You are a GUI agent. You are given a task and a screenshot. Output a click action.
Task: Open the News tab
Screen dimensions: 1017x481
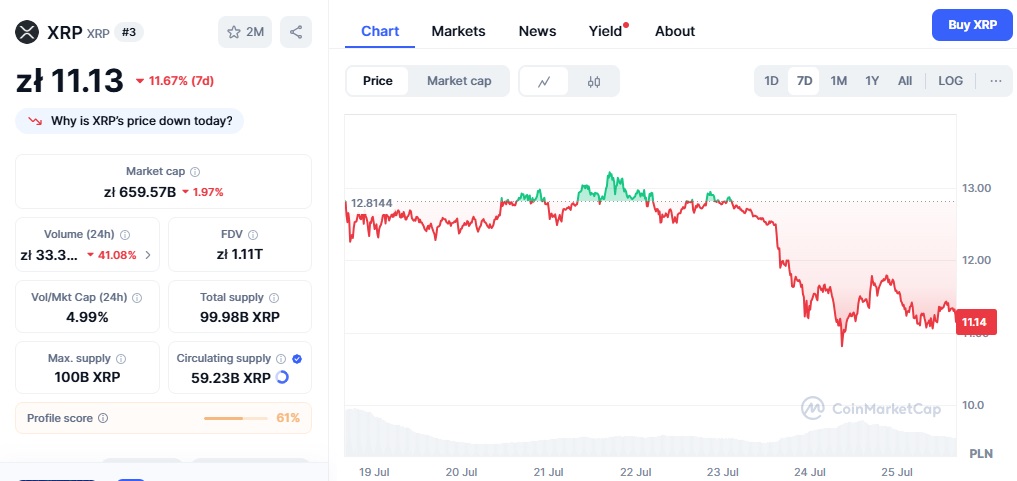pos(537,31)
